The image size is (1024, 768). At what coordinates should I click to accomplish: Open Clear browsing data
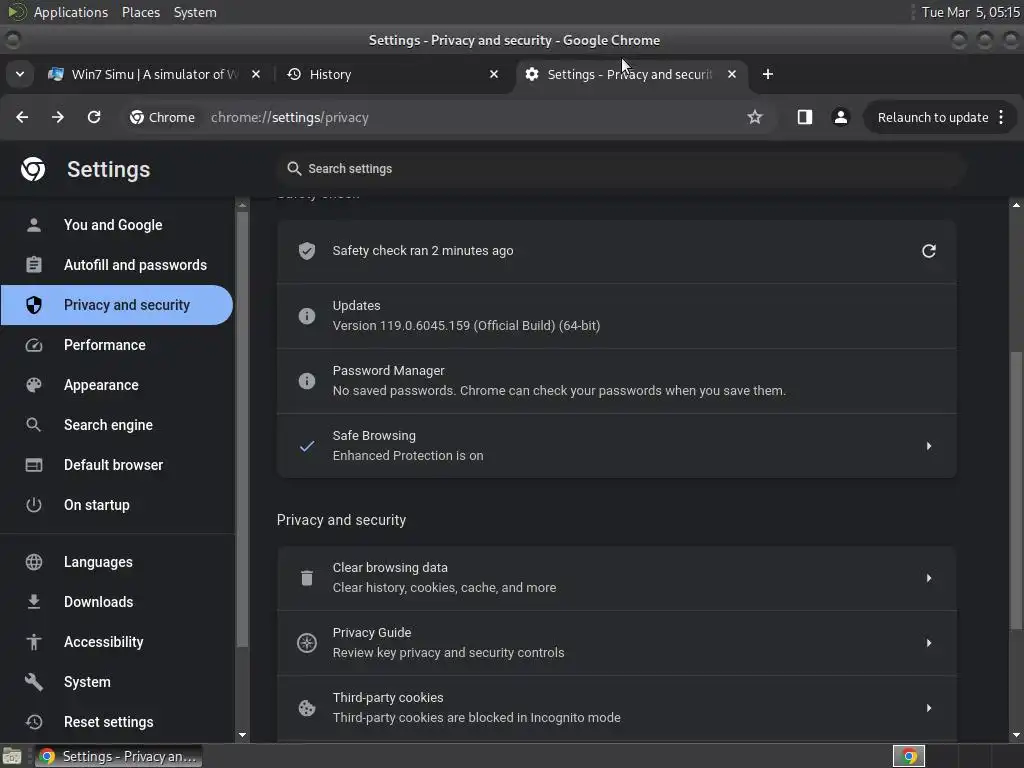[617, 578]
